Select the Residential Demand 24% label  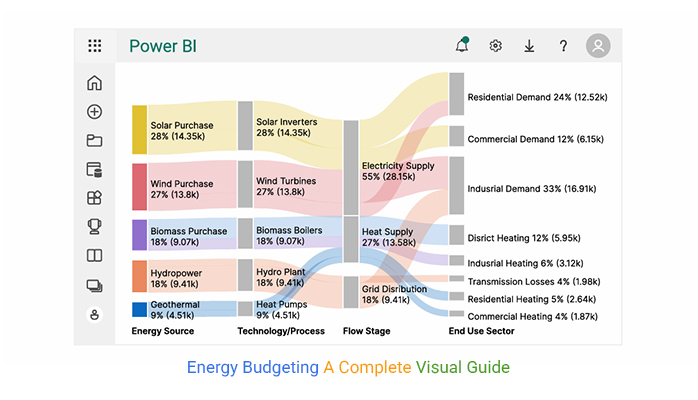538,97
